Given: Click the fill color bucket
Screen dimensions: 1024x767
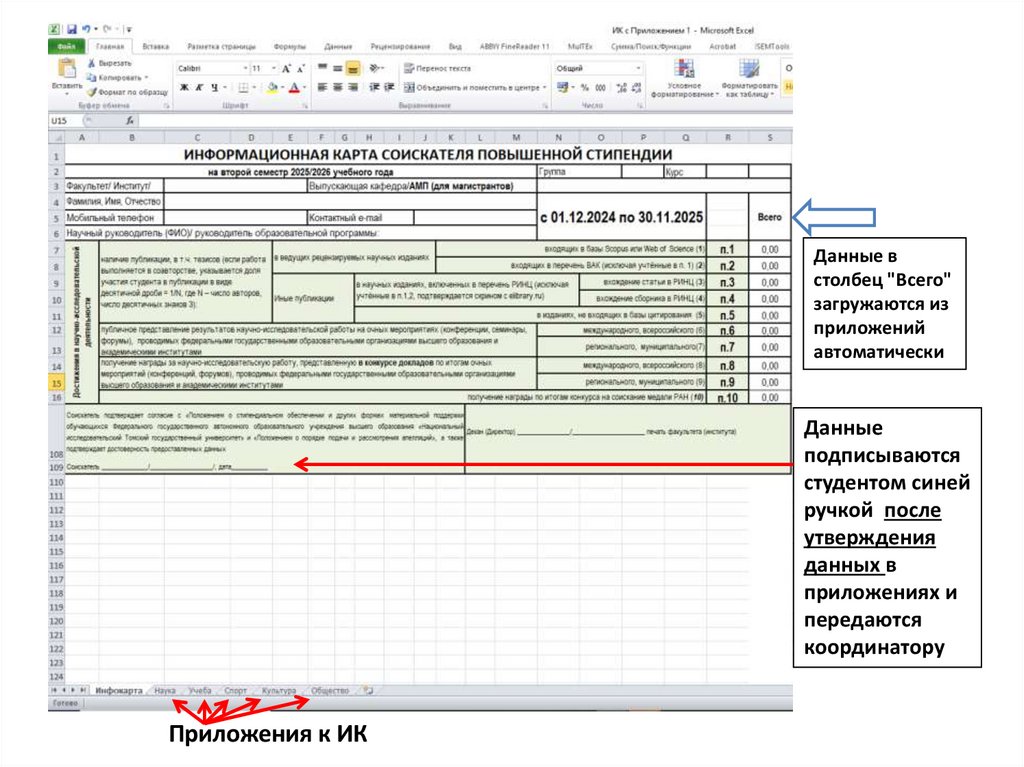Looking at the screenshot, I should tap(272, 88).
